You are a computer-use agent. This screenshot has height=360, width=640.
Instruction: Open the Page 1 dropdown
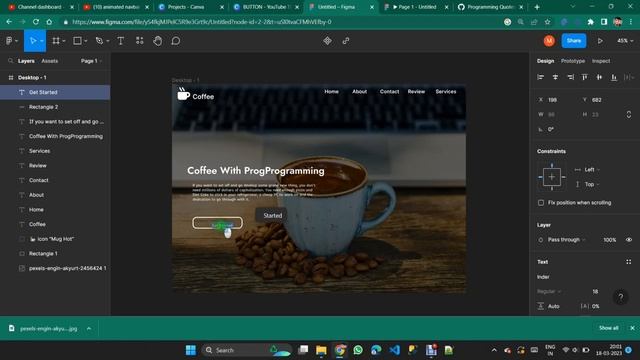tap(91, 61)
